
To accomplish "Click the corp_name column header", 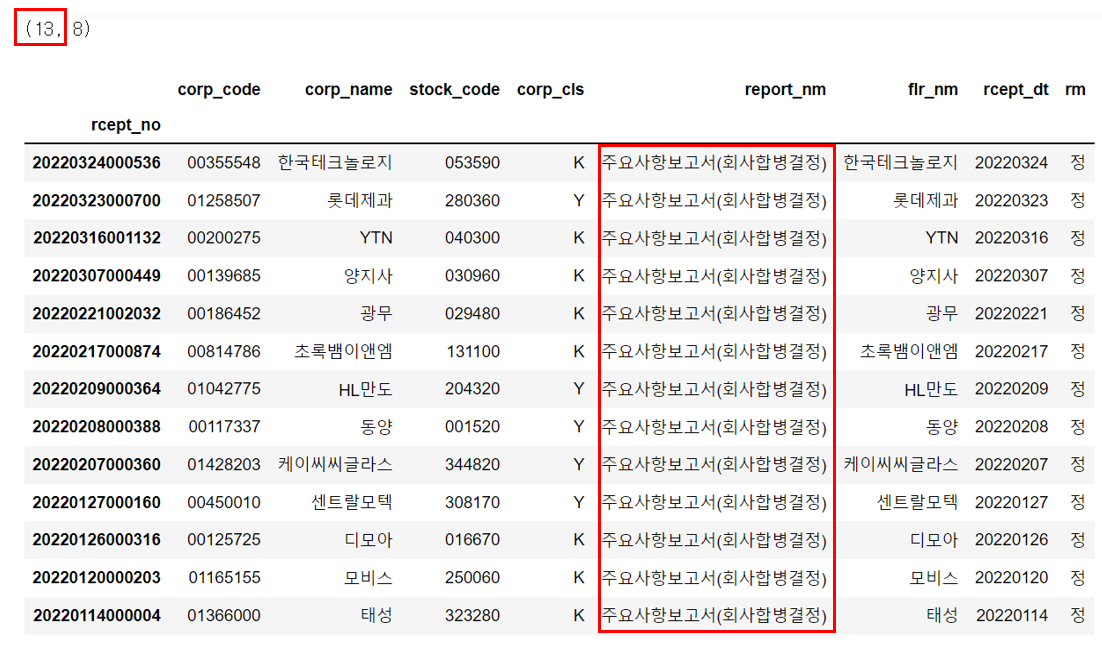I will click(x=348, y=90).
